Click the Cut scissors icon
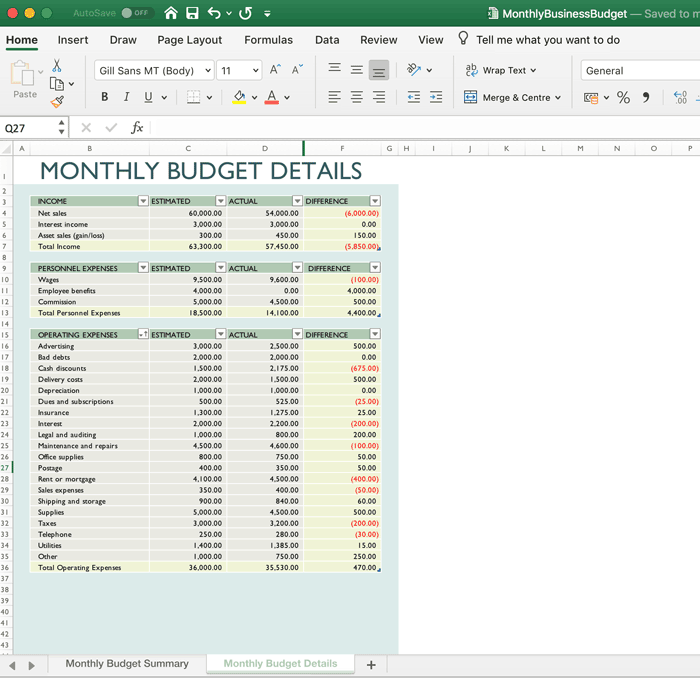This screenshot has width=700, height=678. (57, 66)
